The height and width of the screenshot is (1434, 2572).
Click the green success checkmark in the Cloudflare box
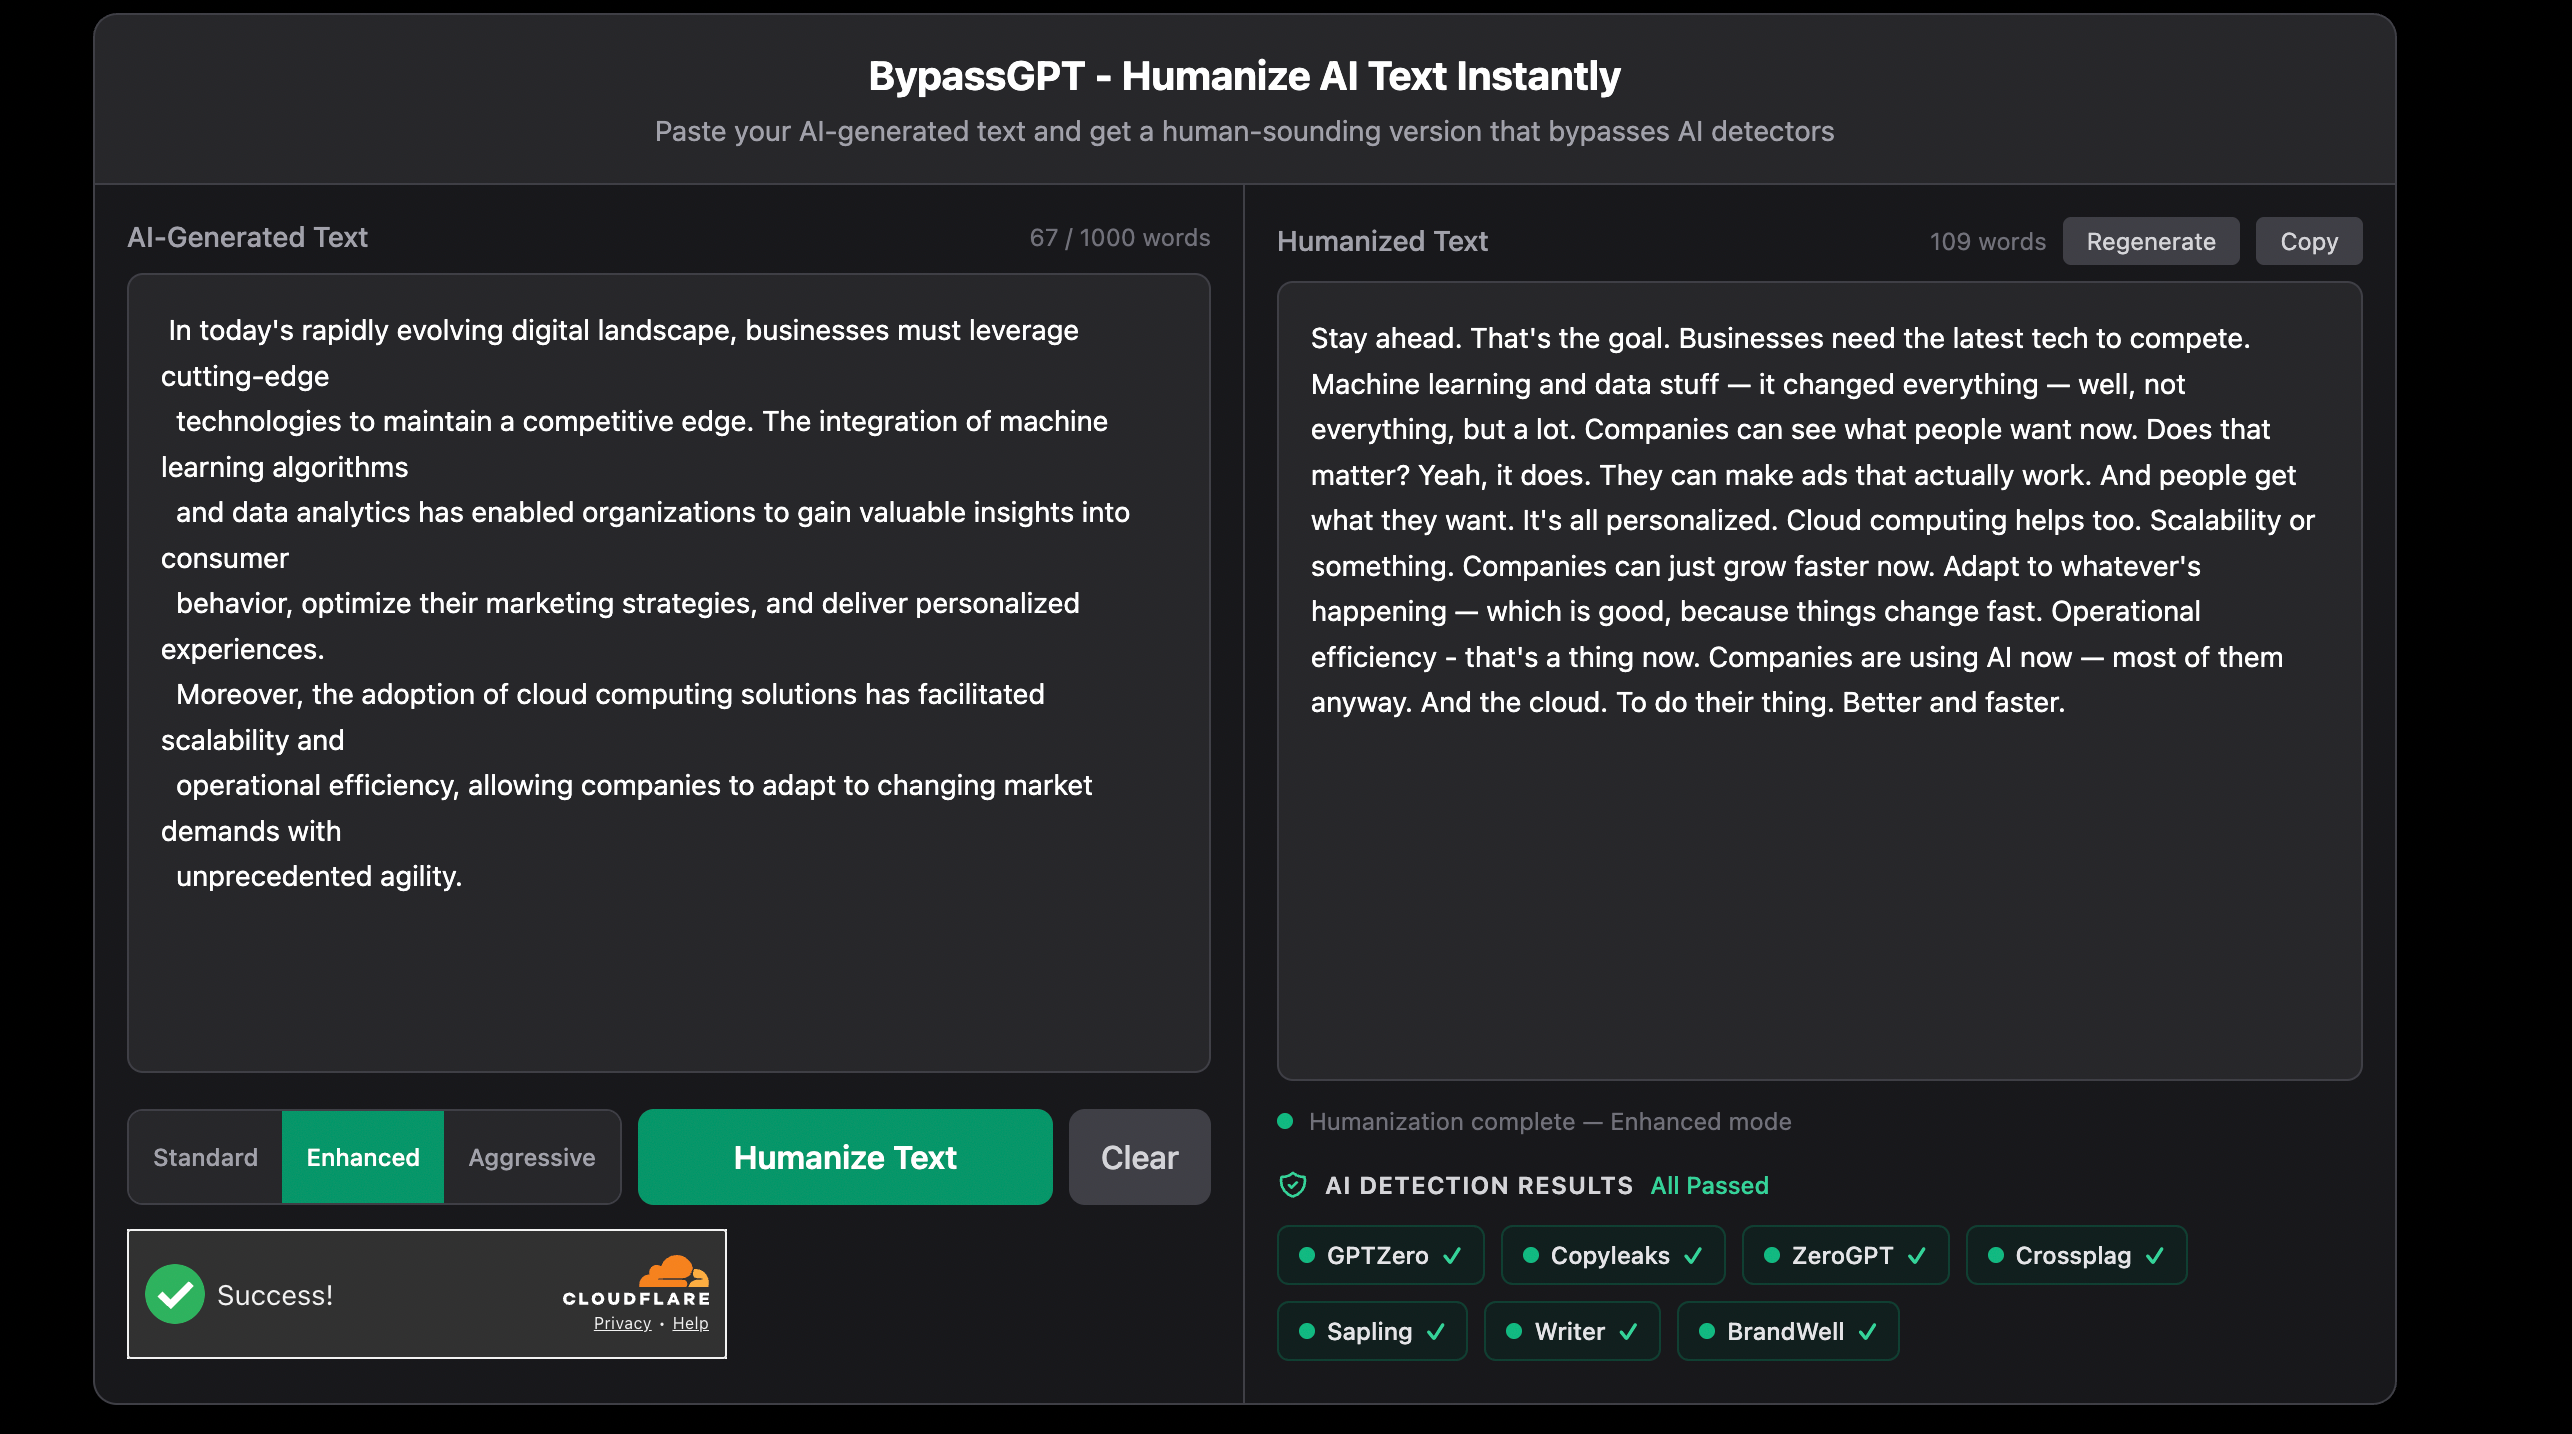point(175,1293)
